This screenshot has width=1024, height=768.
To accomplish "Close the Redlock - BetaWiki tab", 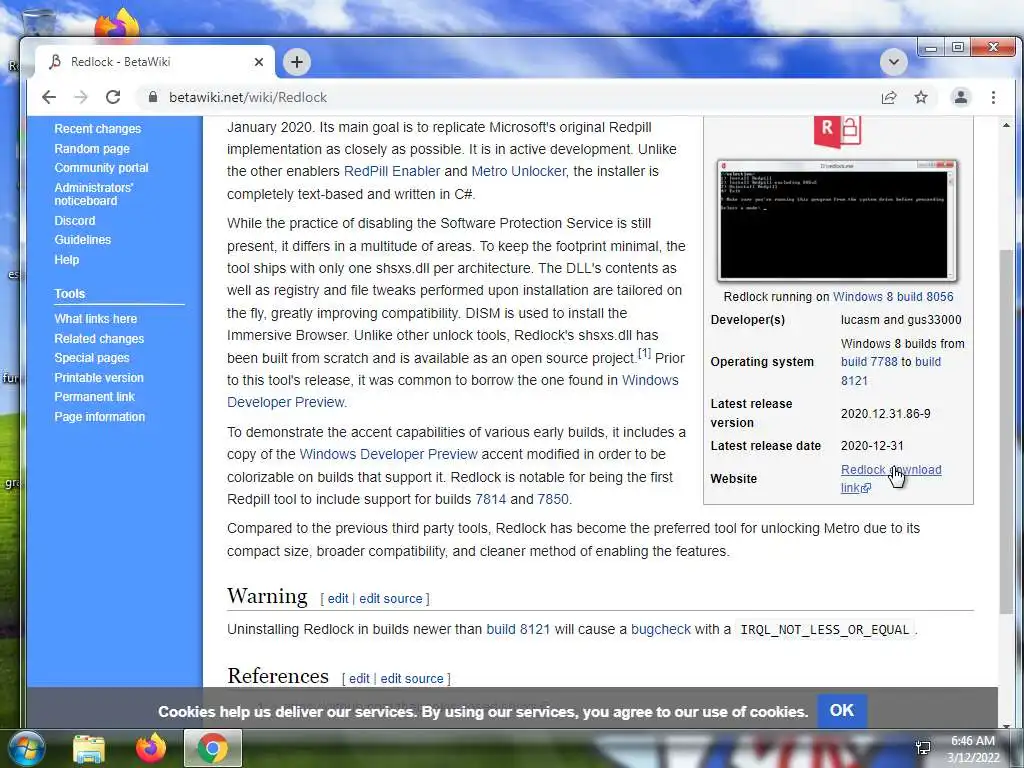I will click(x=259, y=62).
